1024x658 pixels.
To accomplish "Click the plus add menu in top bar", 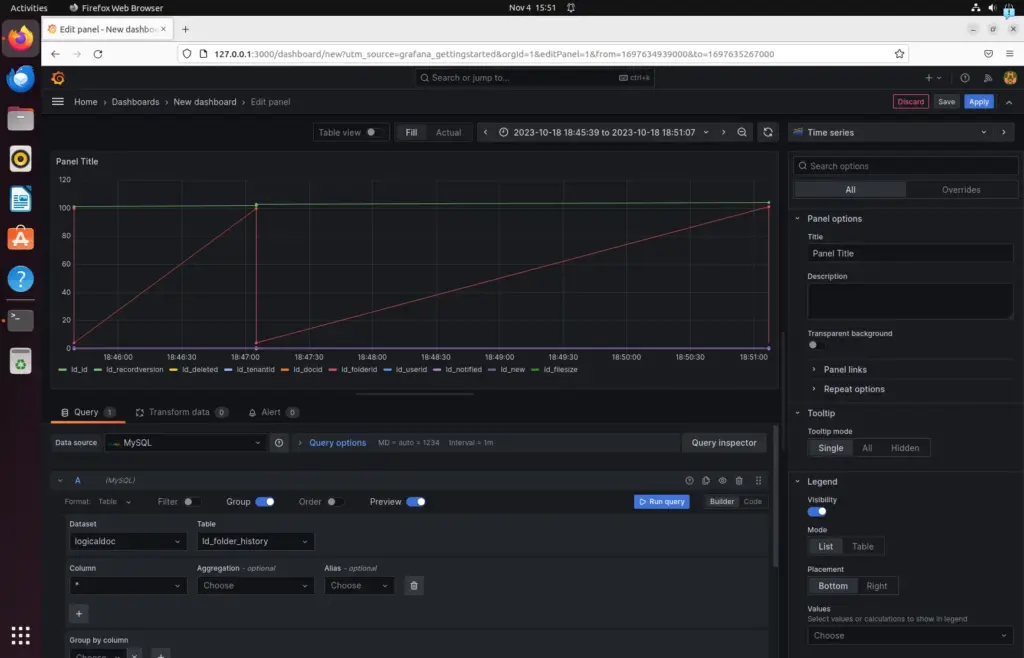I will (x=933, y=78).
